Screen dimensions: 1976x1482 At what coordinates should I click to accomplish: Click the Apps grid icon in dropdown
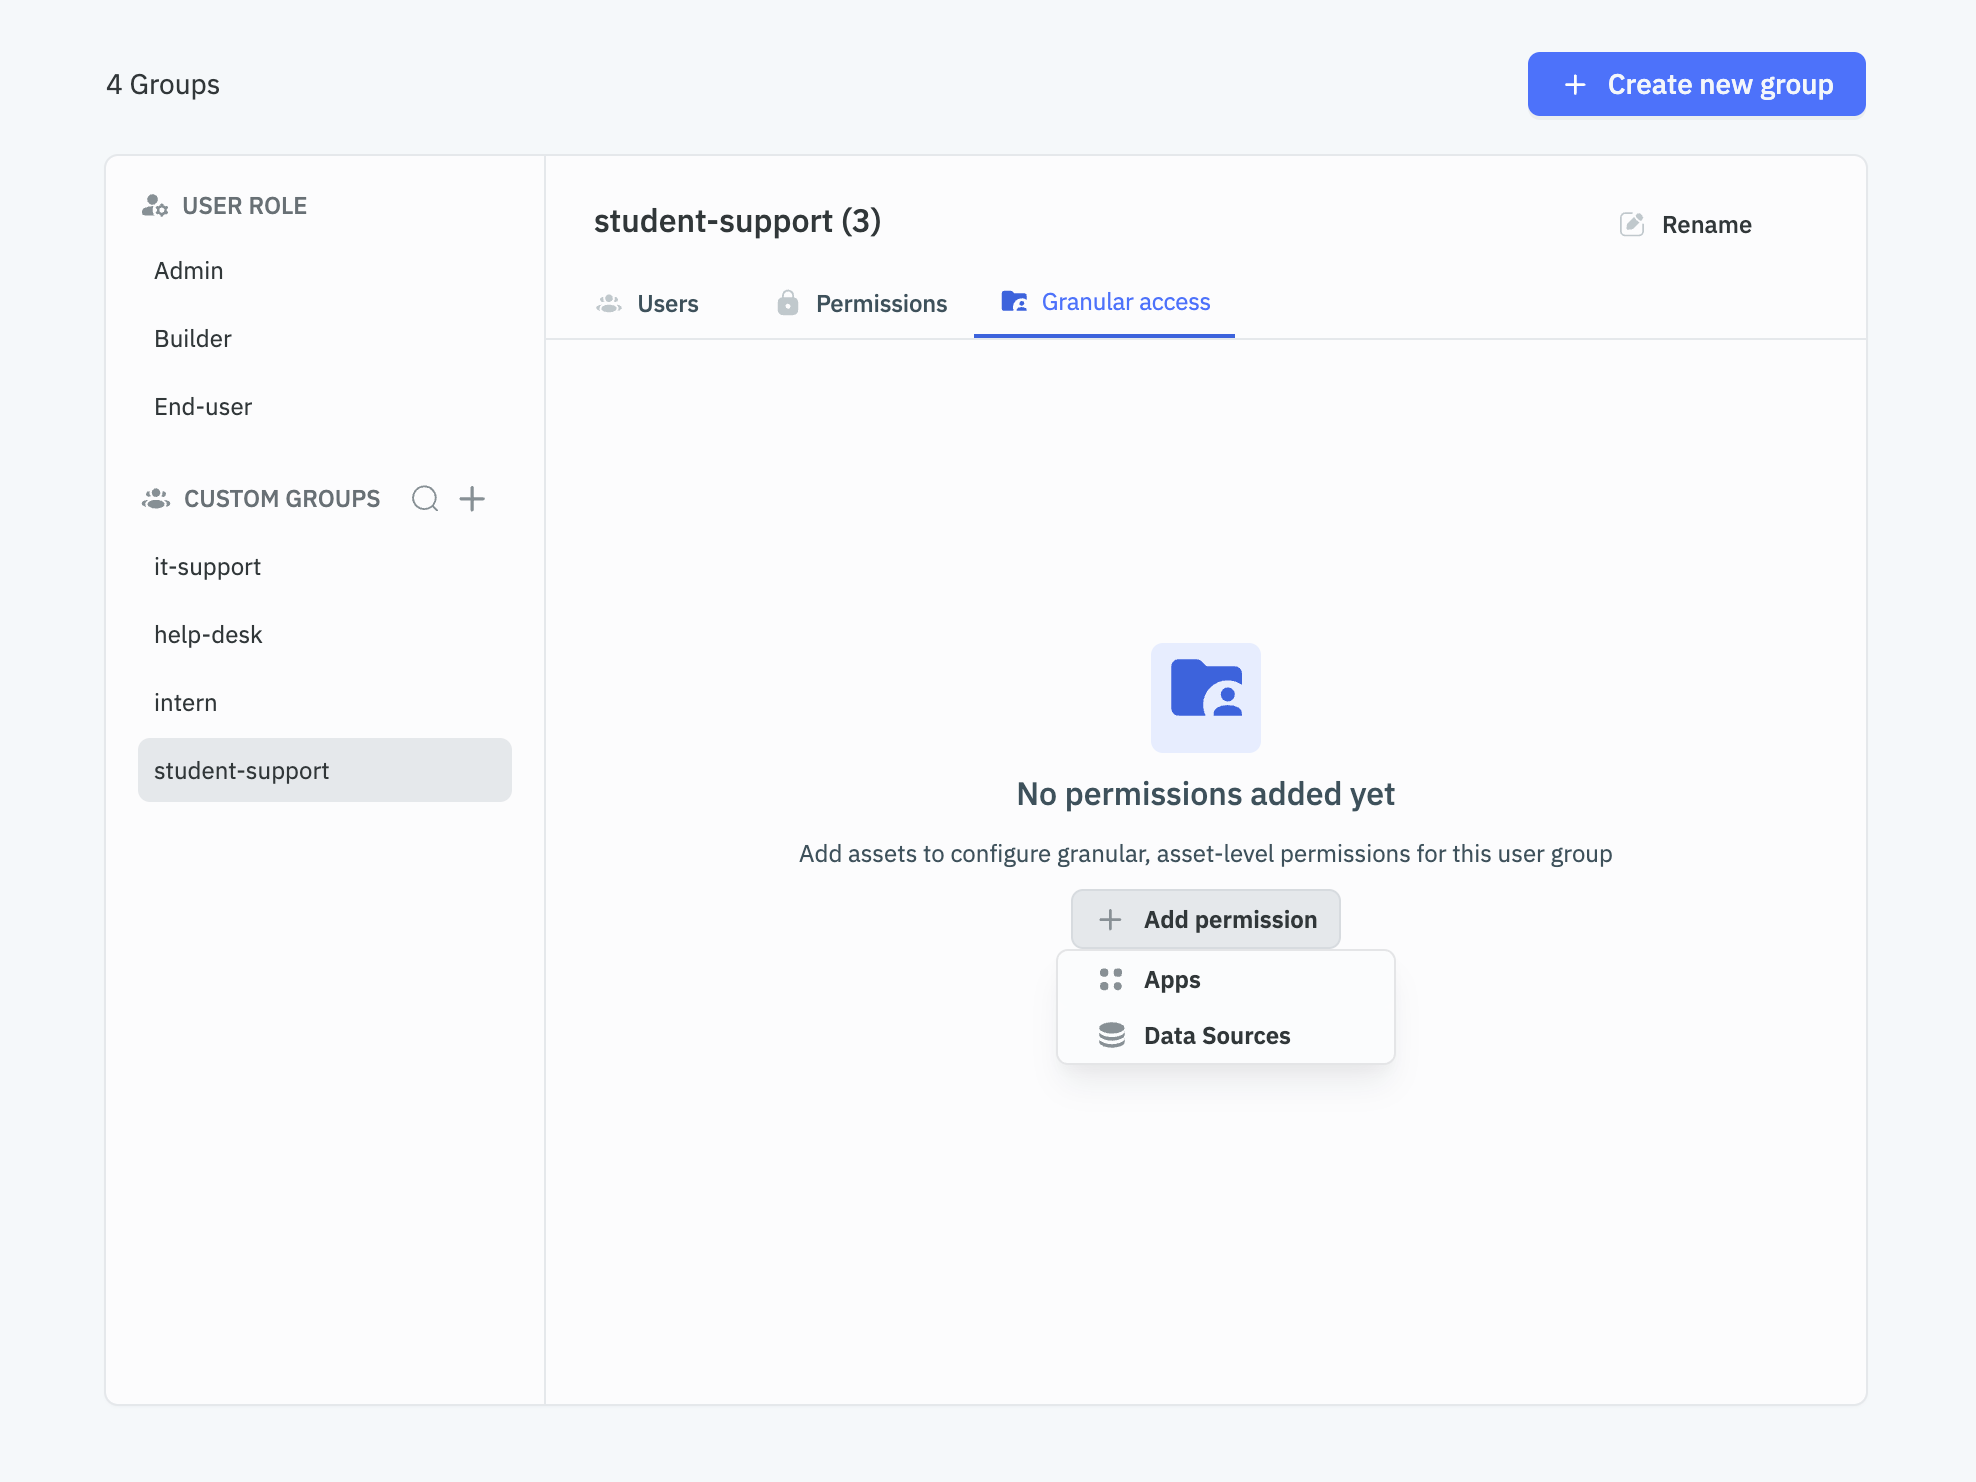coord(1111,979)
